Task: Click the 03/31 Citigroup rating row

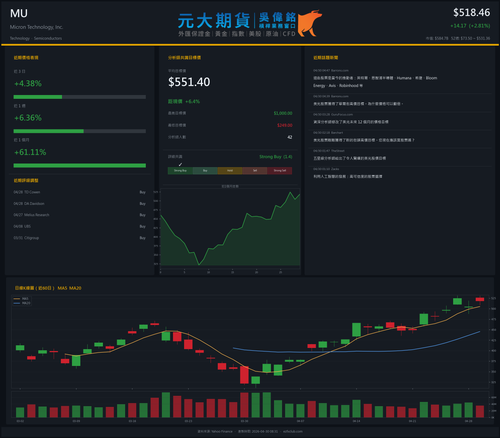Action: 80,238
